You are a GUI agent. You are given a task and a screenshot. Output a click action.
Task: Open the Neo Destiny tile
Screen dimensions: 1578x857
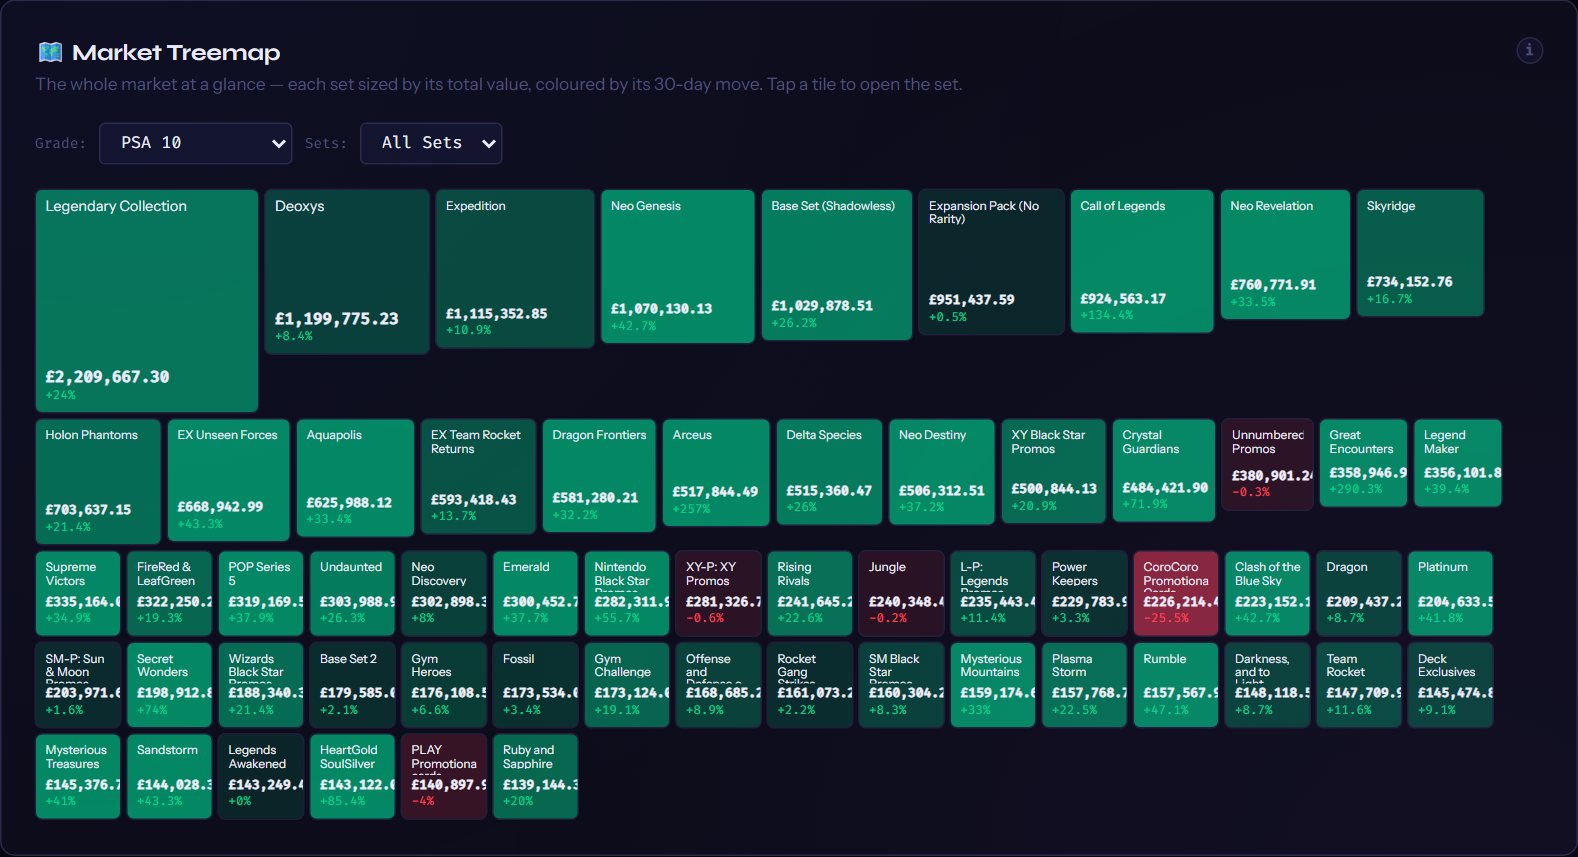coord(942,471)
